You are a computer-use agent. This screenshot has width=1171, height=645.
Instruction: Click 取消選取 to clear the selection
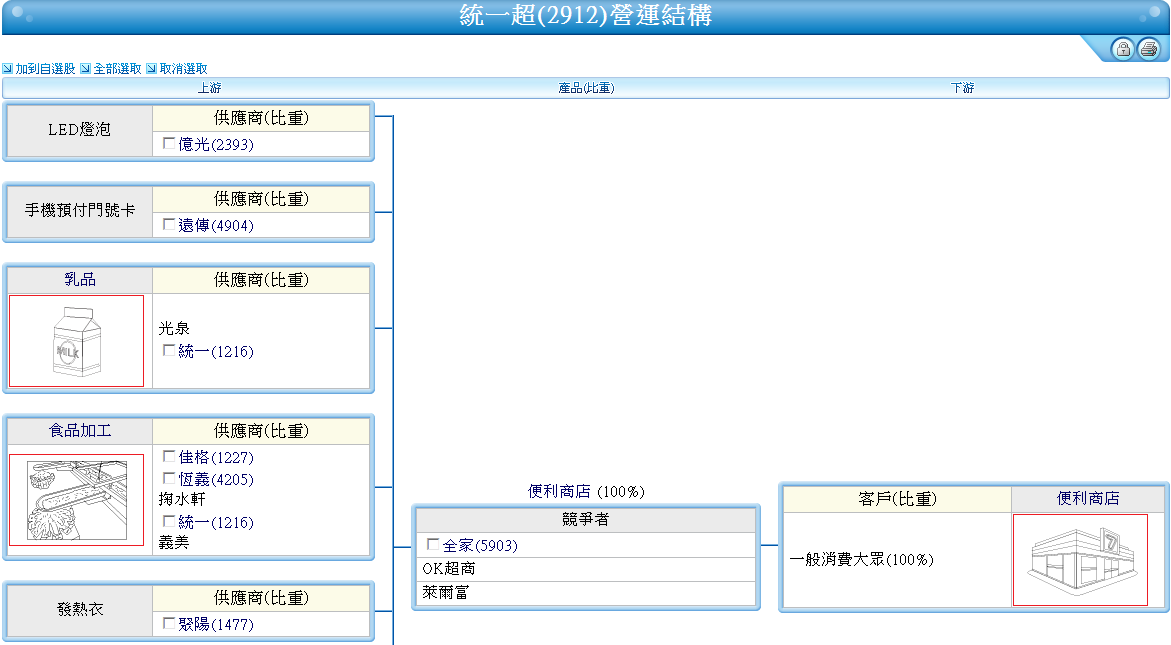coord(184,69)
